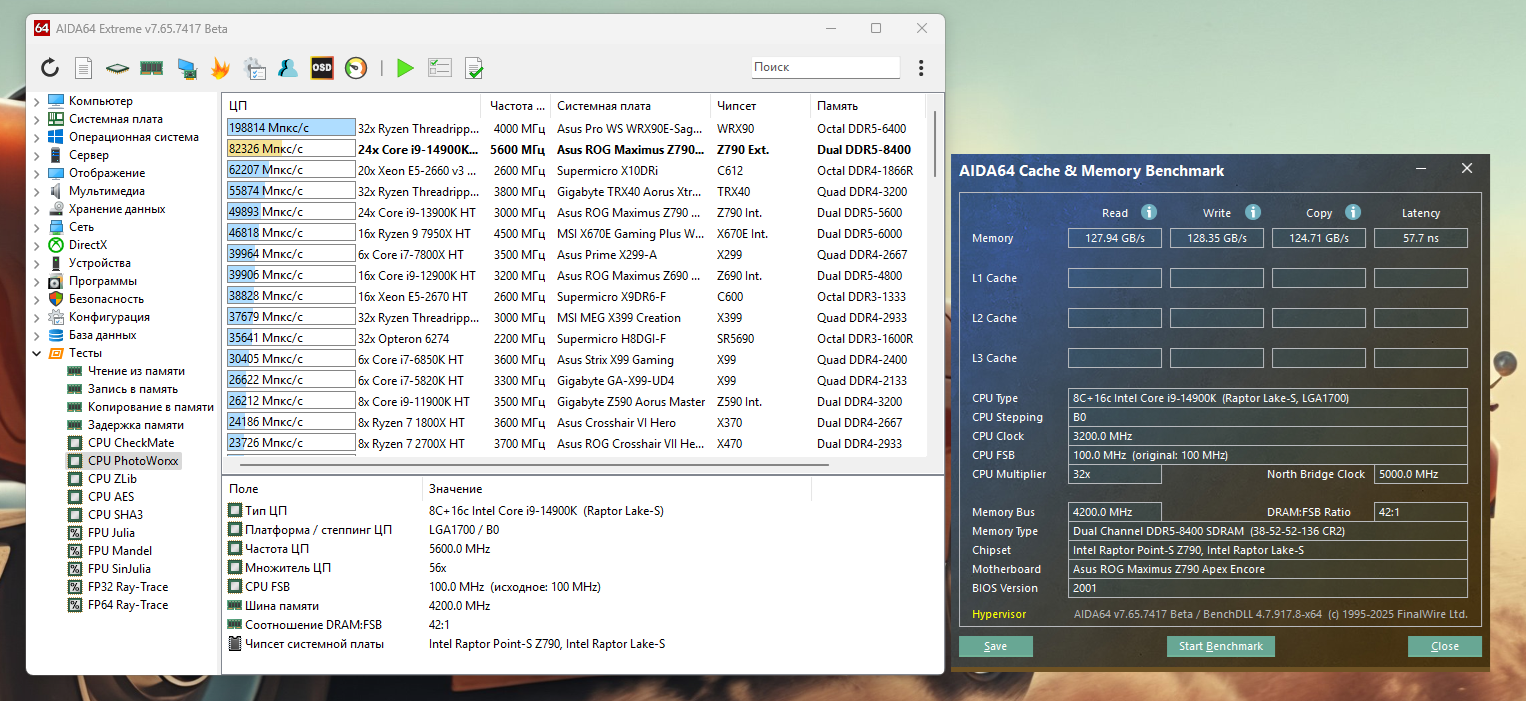
Task: Select the Задержка памяти test
Action: pos(135,425)
